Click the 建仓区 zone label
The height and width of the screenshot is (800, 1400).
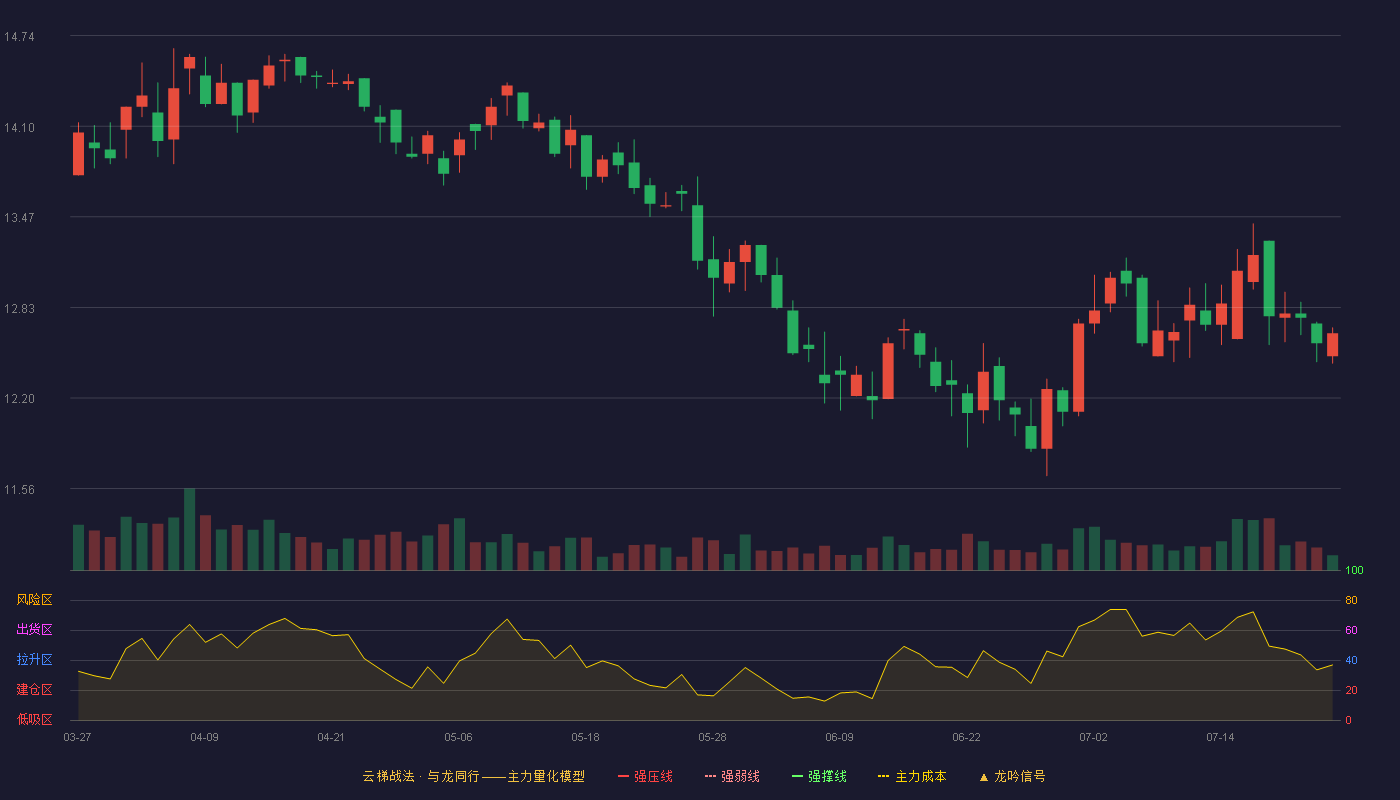pyautogui.click(x=35, y=690)
